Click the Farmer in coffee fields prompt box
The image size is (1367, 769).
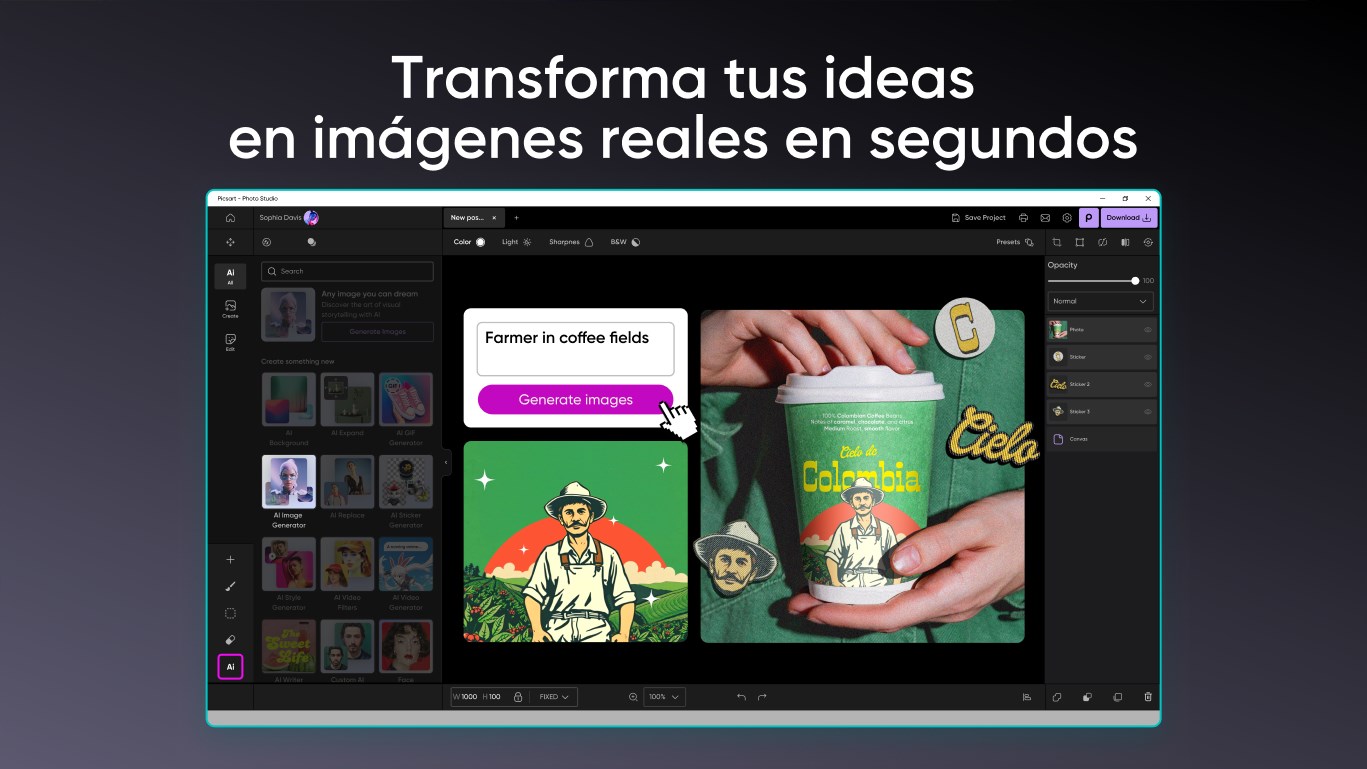pos(575,348)
